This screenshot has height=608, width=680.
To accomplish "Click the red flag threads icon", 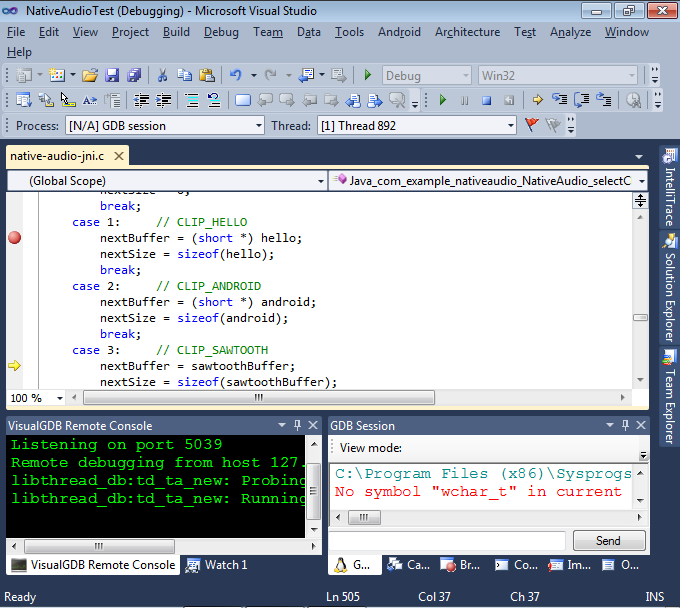I will (x=532, y=125).
